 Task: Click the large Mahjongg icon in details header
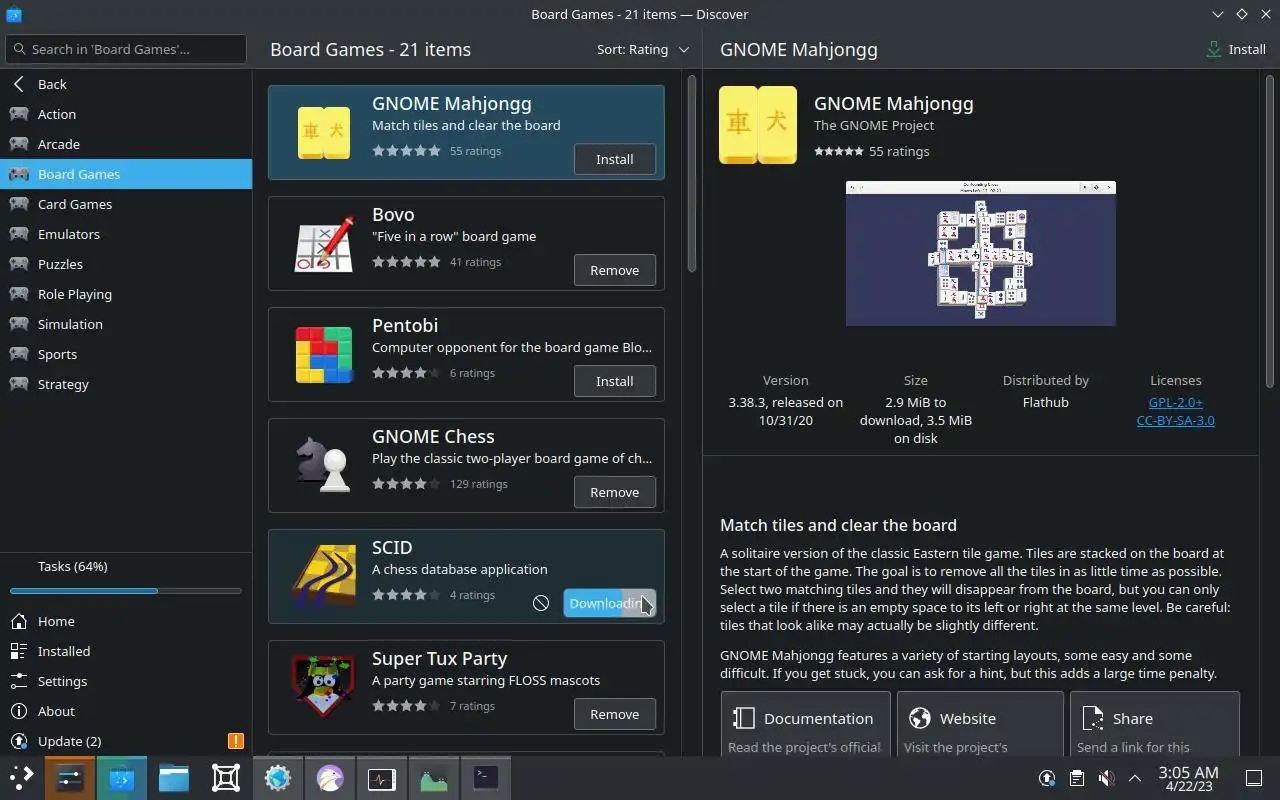758,125
